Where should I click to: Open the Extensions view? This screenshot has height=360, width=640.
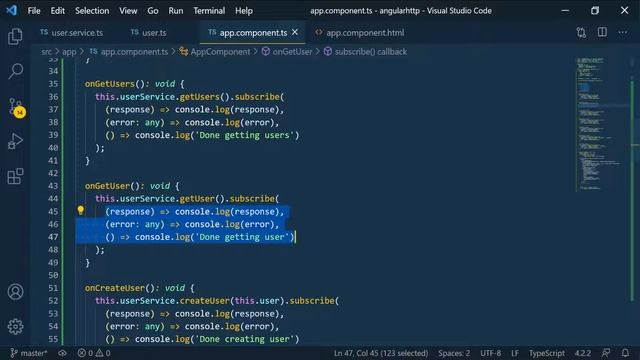(x=15, y=176)
